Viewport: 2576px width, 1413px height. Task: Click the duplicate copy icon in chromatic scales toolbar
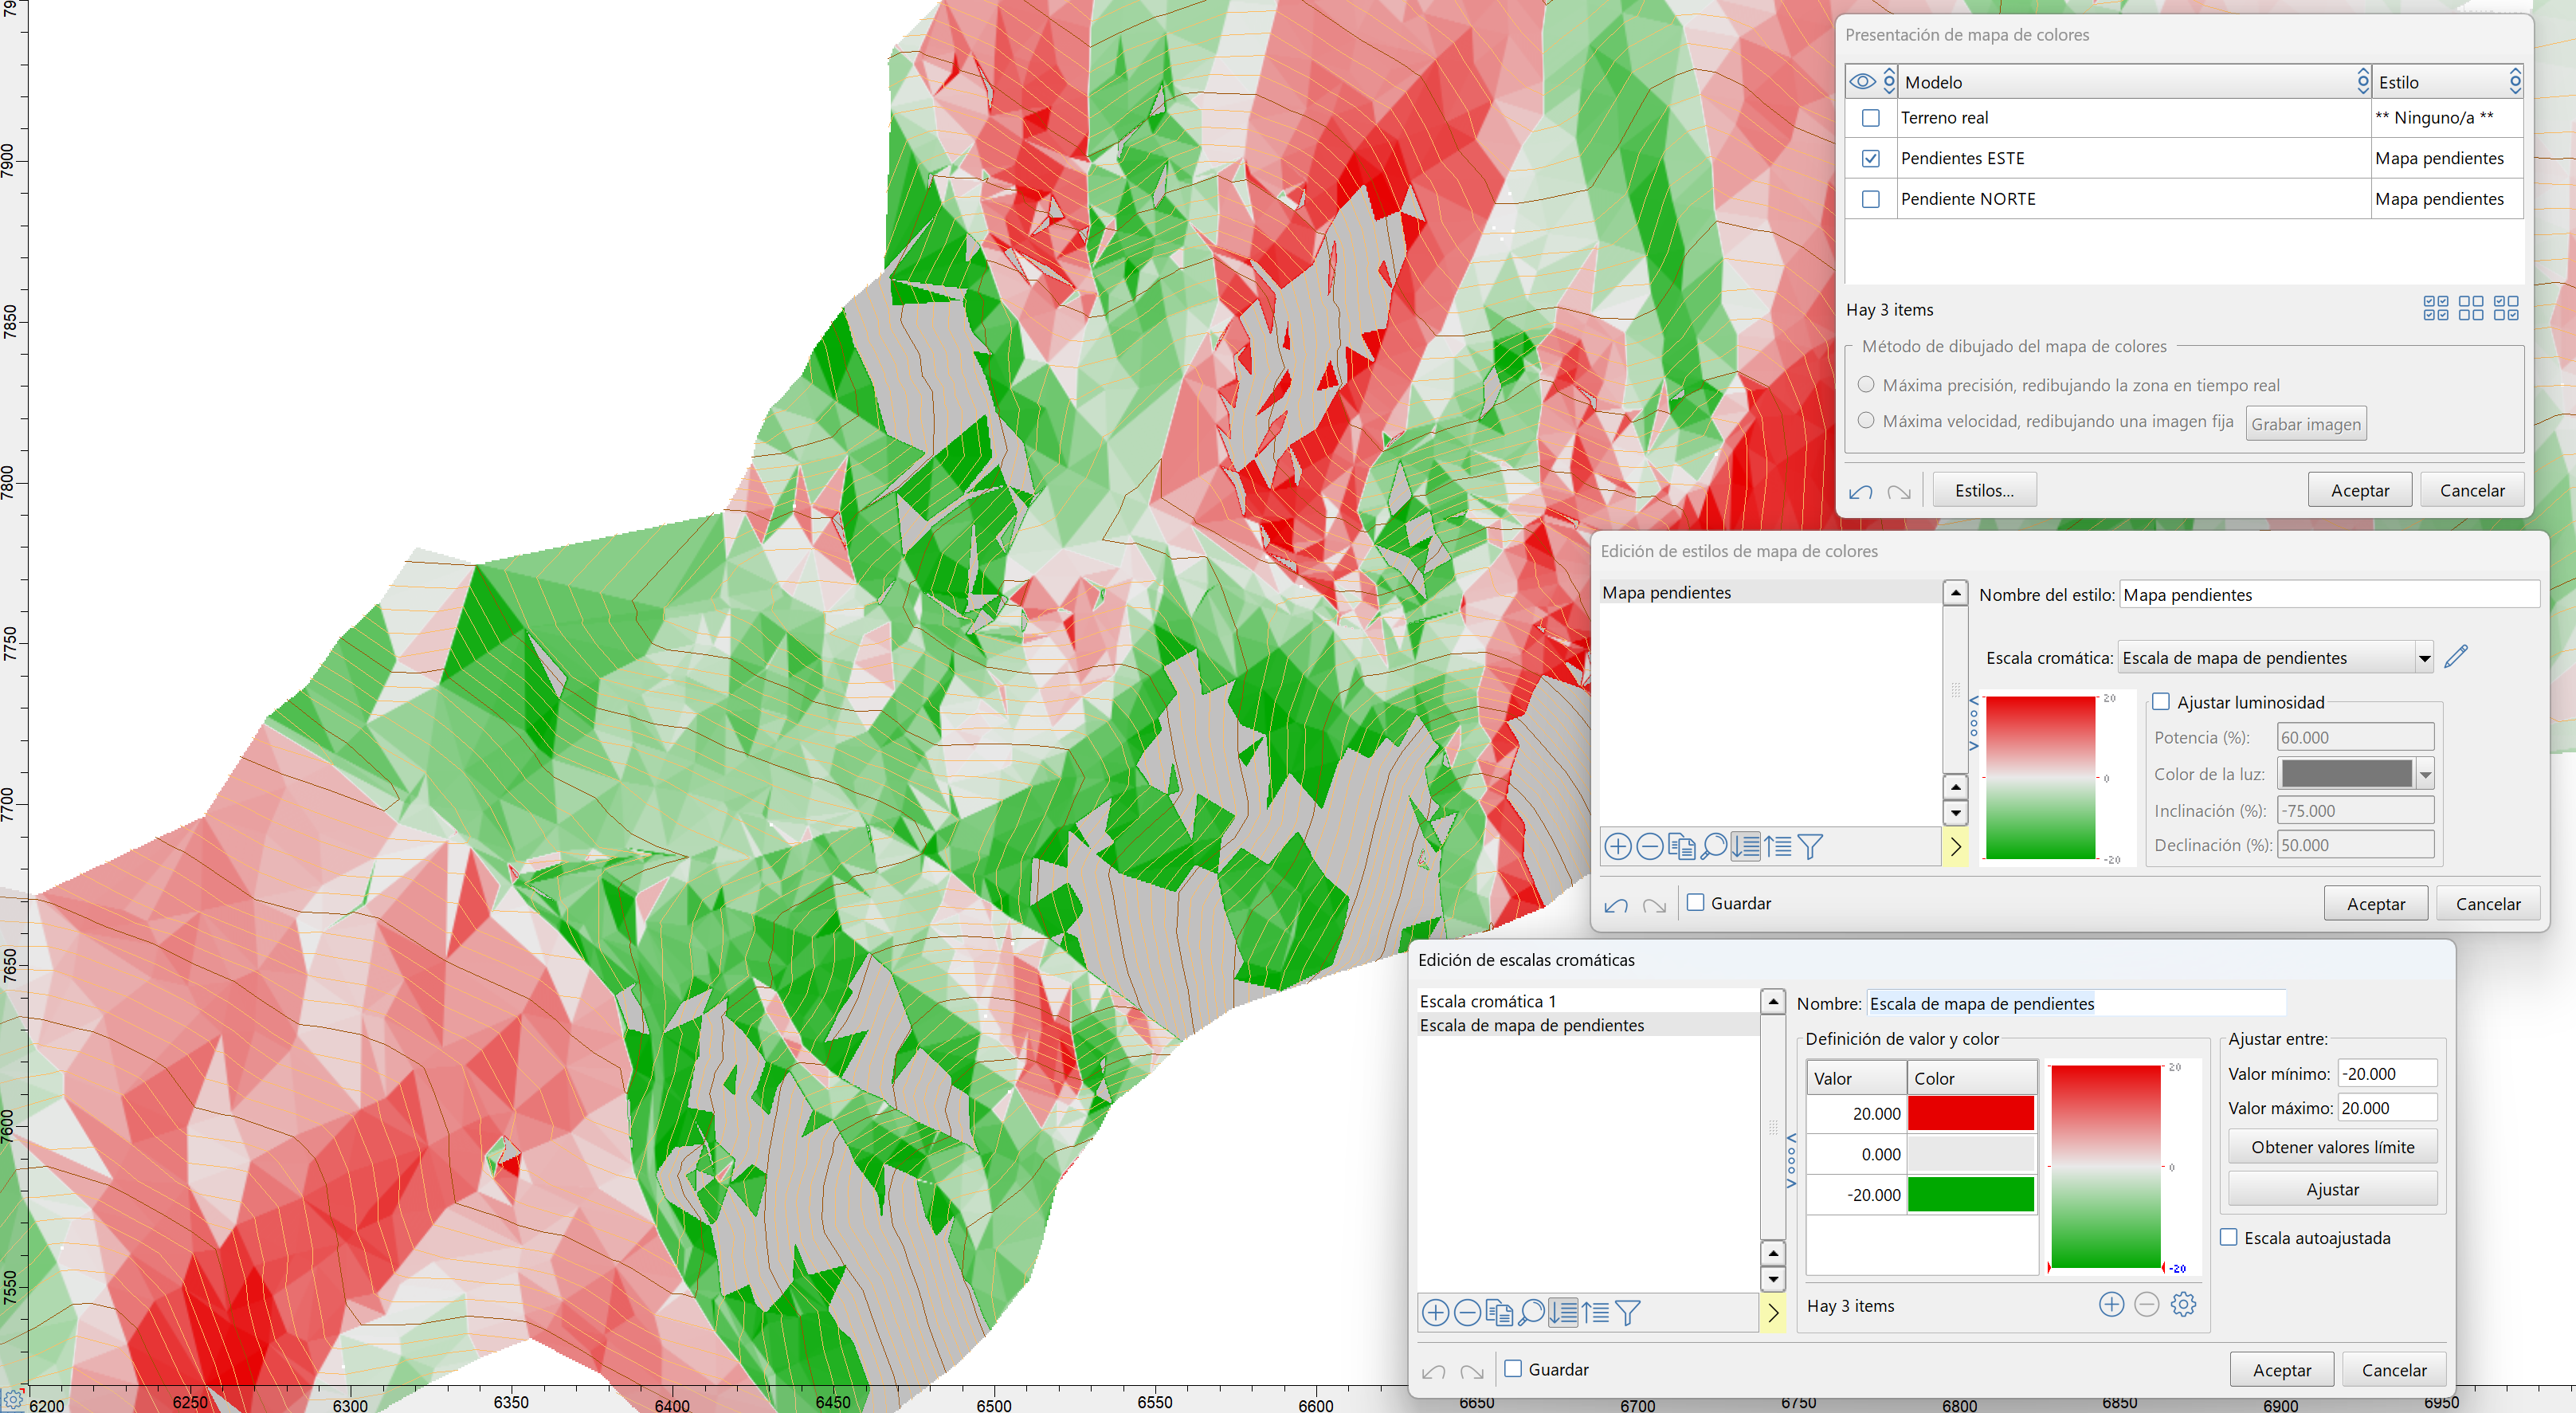1499,1312
